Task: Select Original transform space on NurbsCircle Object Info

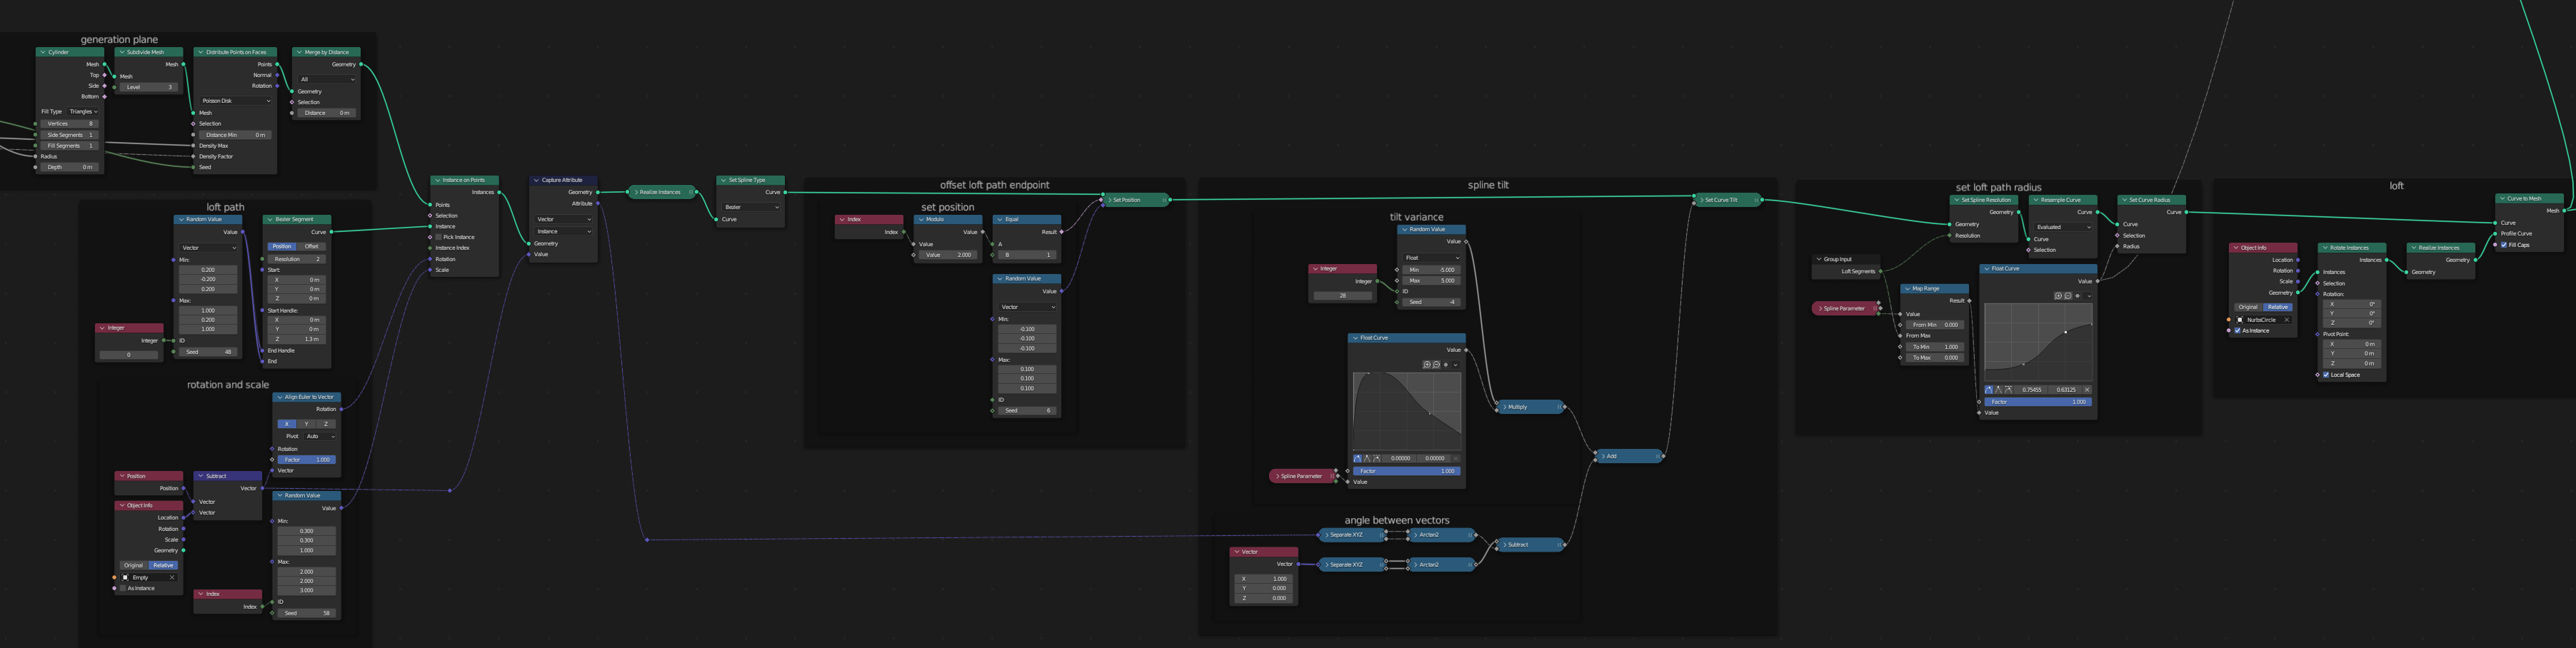Action: (x=2248, y=307)
